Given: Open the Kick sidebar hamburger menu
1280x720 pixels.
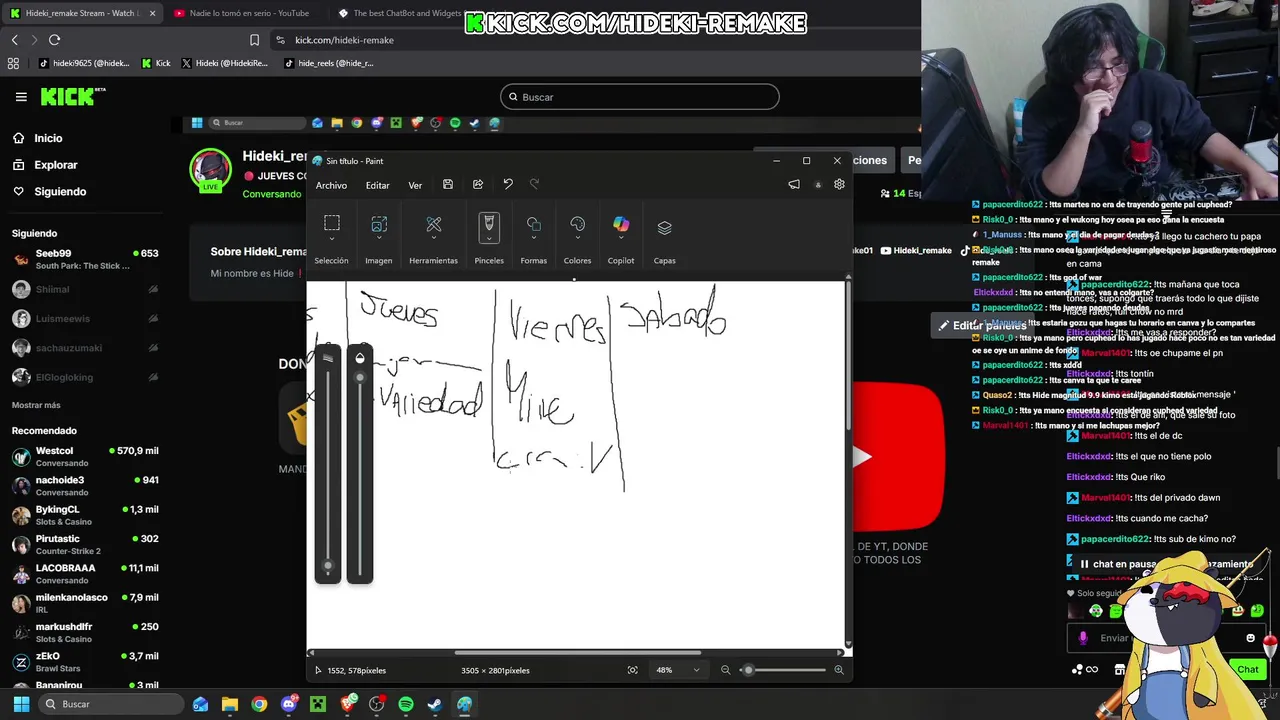Looking at the screenshot, I should (21, 97).
